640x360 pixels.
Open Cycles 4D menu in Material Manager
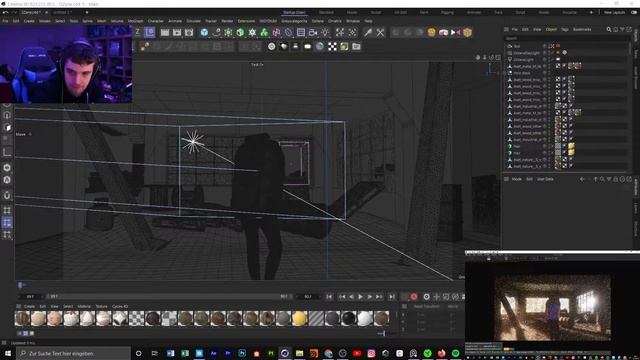pos(120,306)
